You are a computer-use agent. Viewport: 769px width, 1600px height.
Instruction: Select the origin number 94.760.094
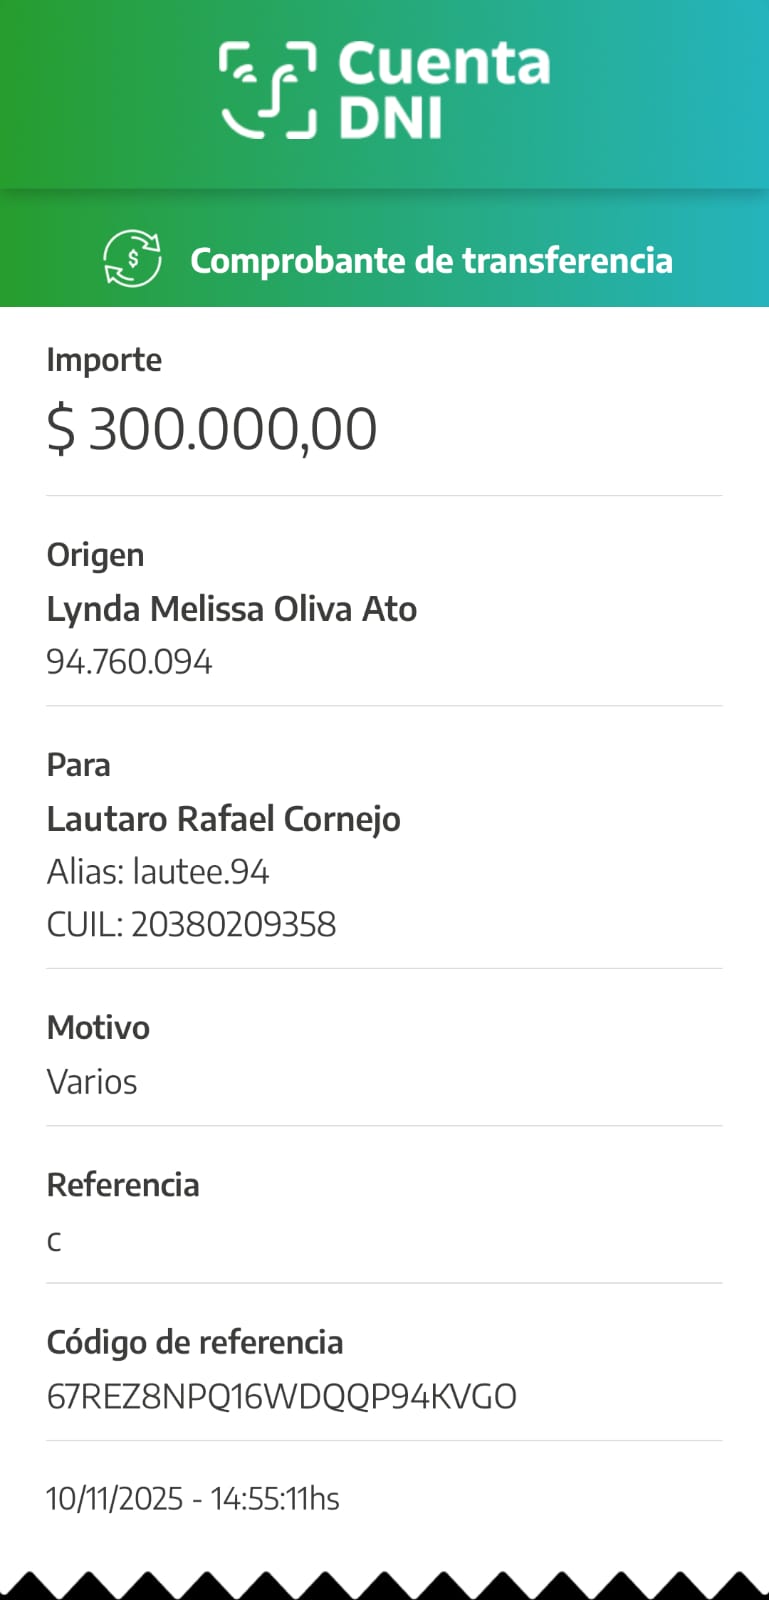pyautogui.click(x=129, y=662)
